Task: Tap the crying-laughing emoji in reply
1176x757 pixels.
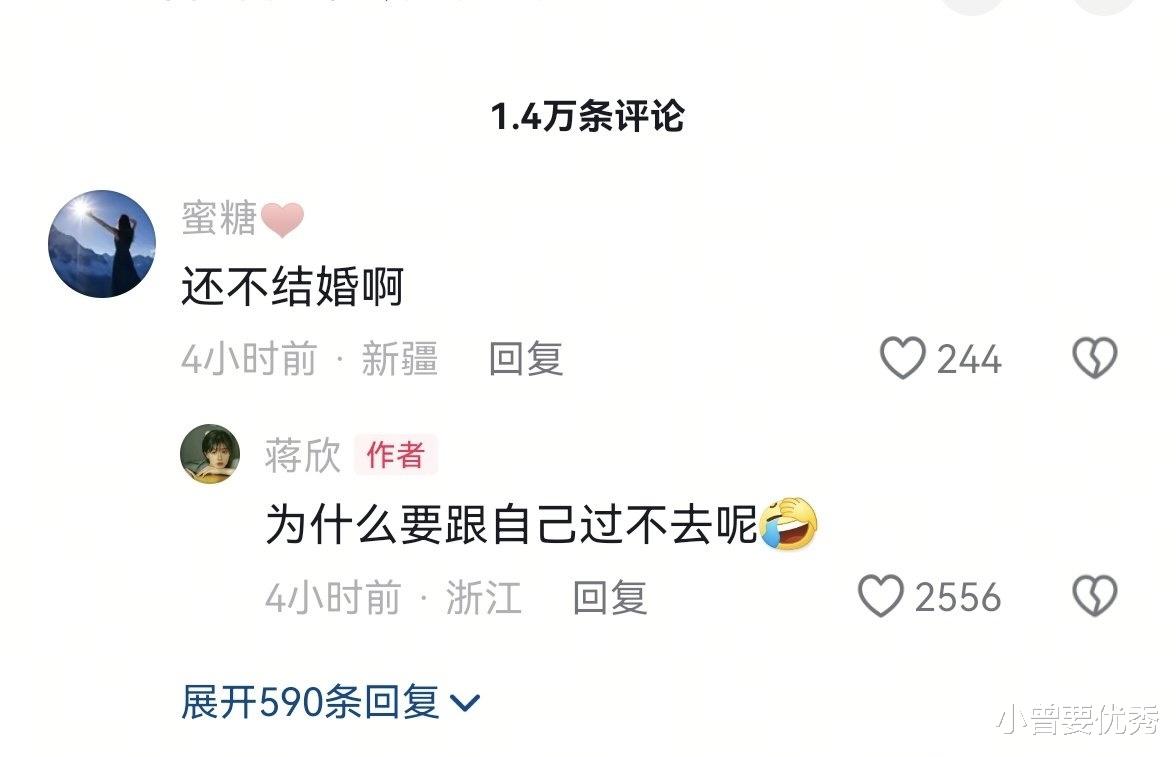Action: (788, 524)
